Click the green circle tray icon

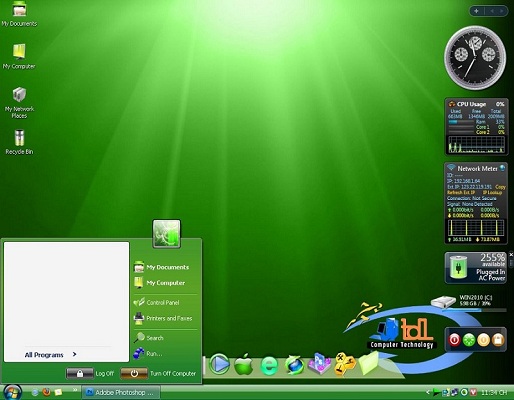coord(464,392)
